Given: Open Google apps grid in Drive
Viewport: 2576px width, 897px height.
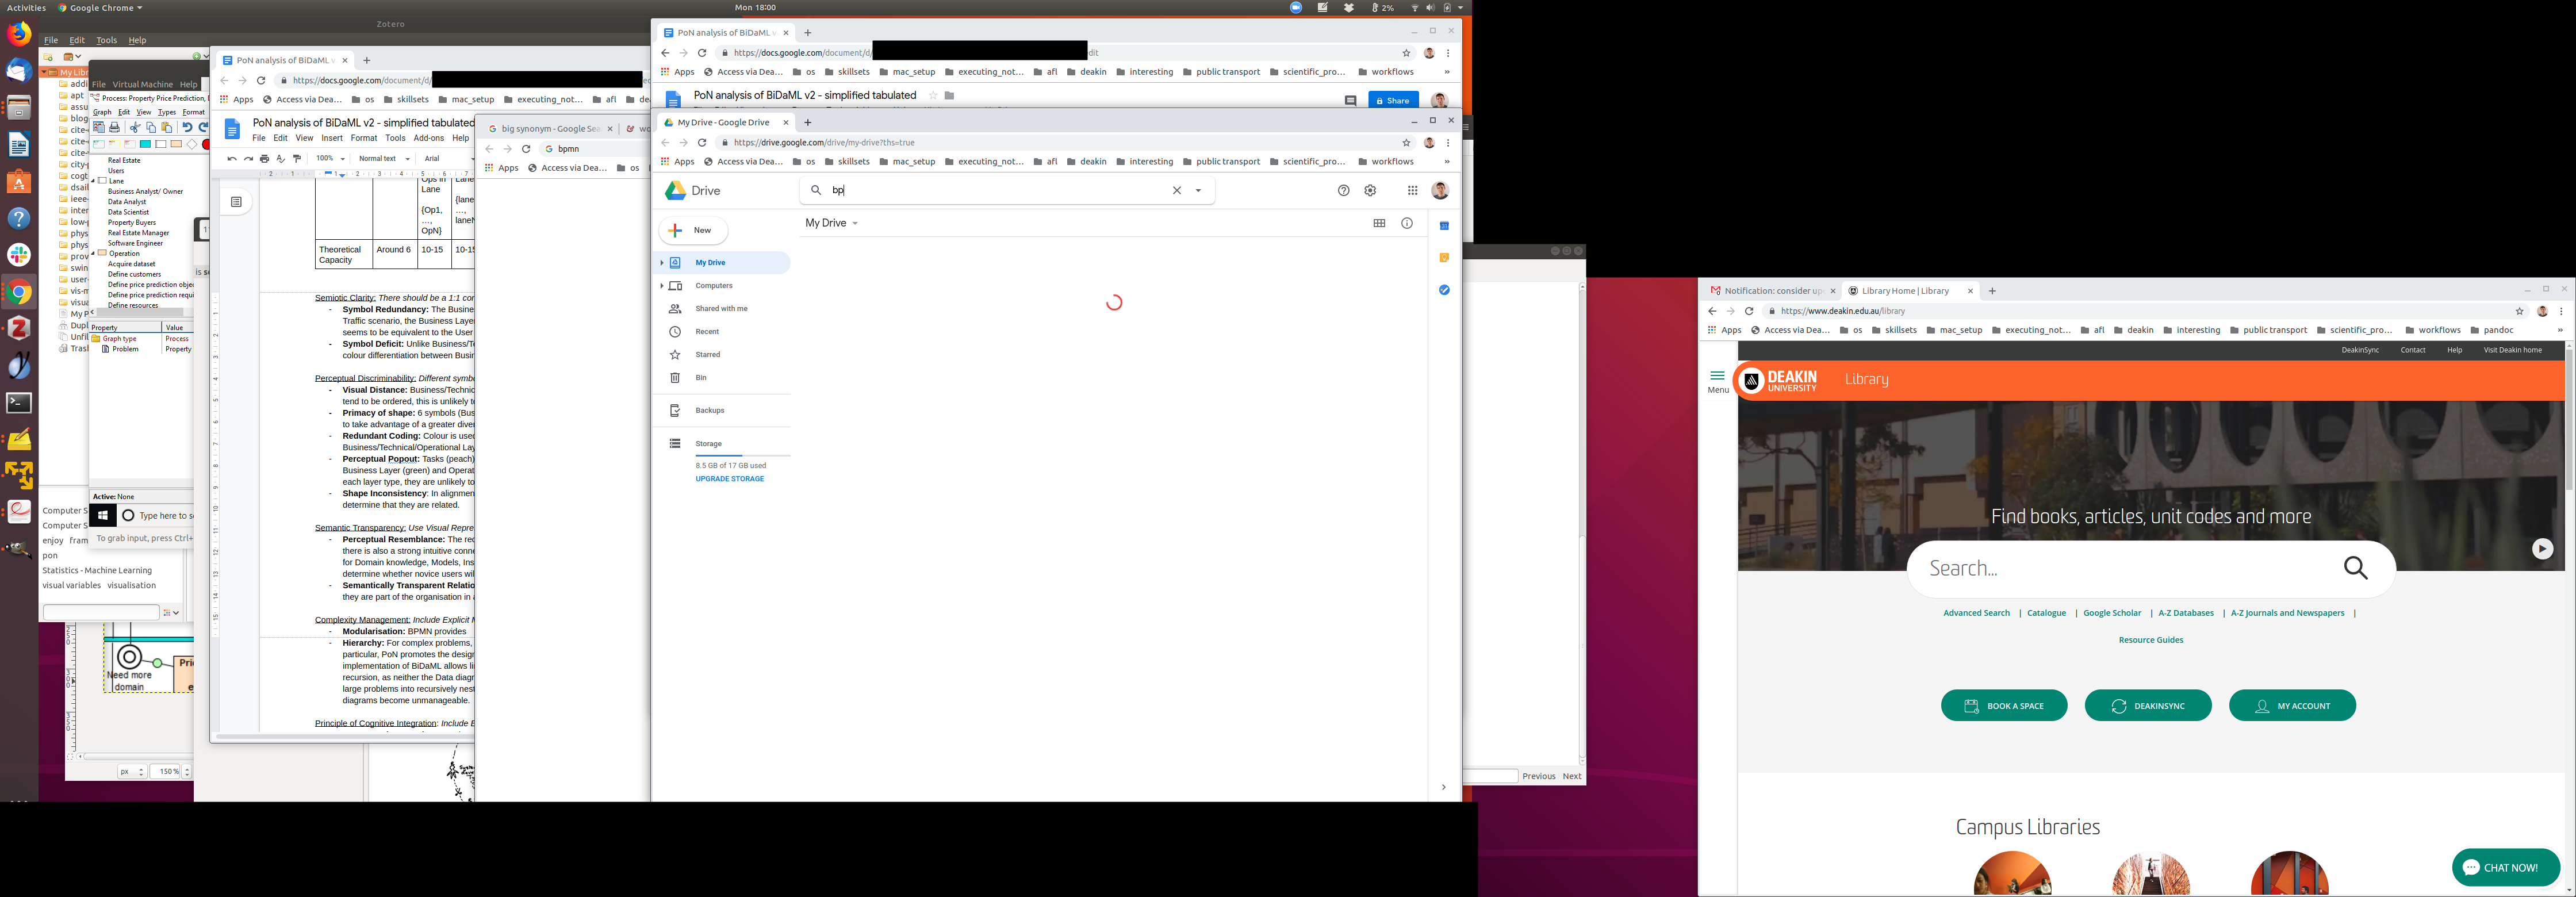Looking at the screenshot, I should [x=1412, y=190].
